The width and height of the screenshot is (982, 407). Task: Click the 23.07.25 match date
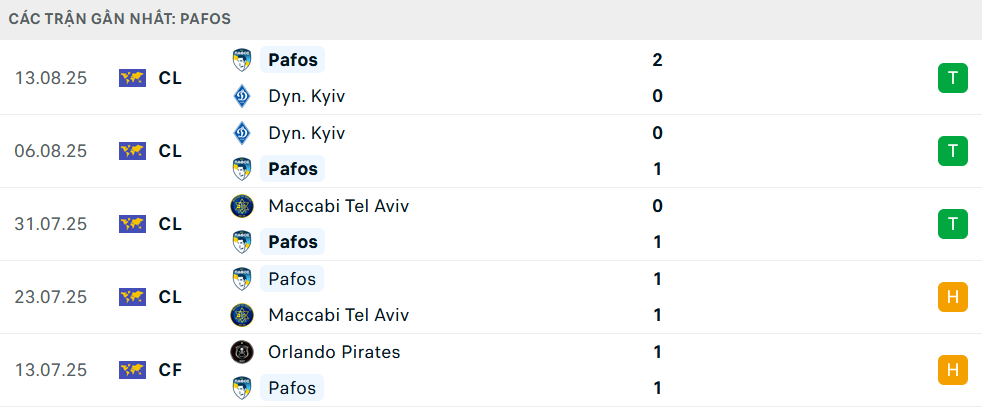tap(51, 297)
